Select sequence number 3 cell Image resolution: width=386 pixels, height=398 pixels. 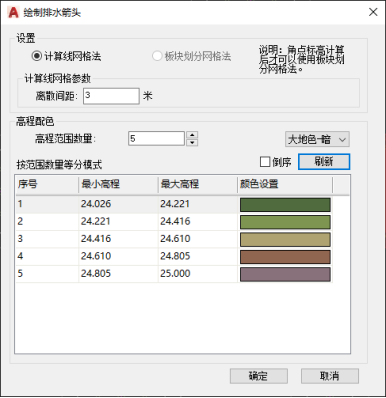[47, 239]
